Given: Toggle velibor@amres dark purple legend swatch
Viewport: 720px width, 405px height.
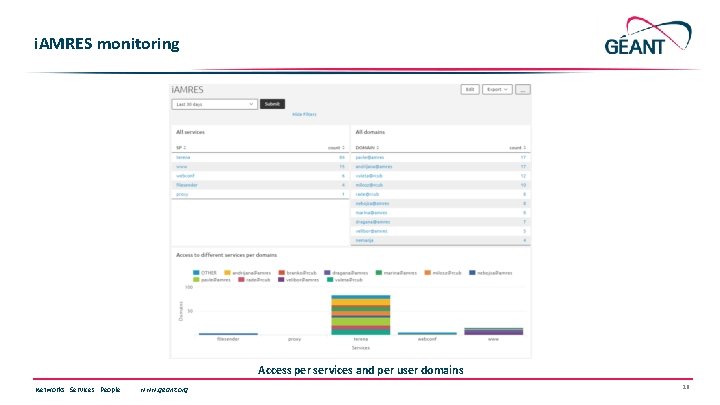Looking at the screenshot, I should 281,280.
